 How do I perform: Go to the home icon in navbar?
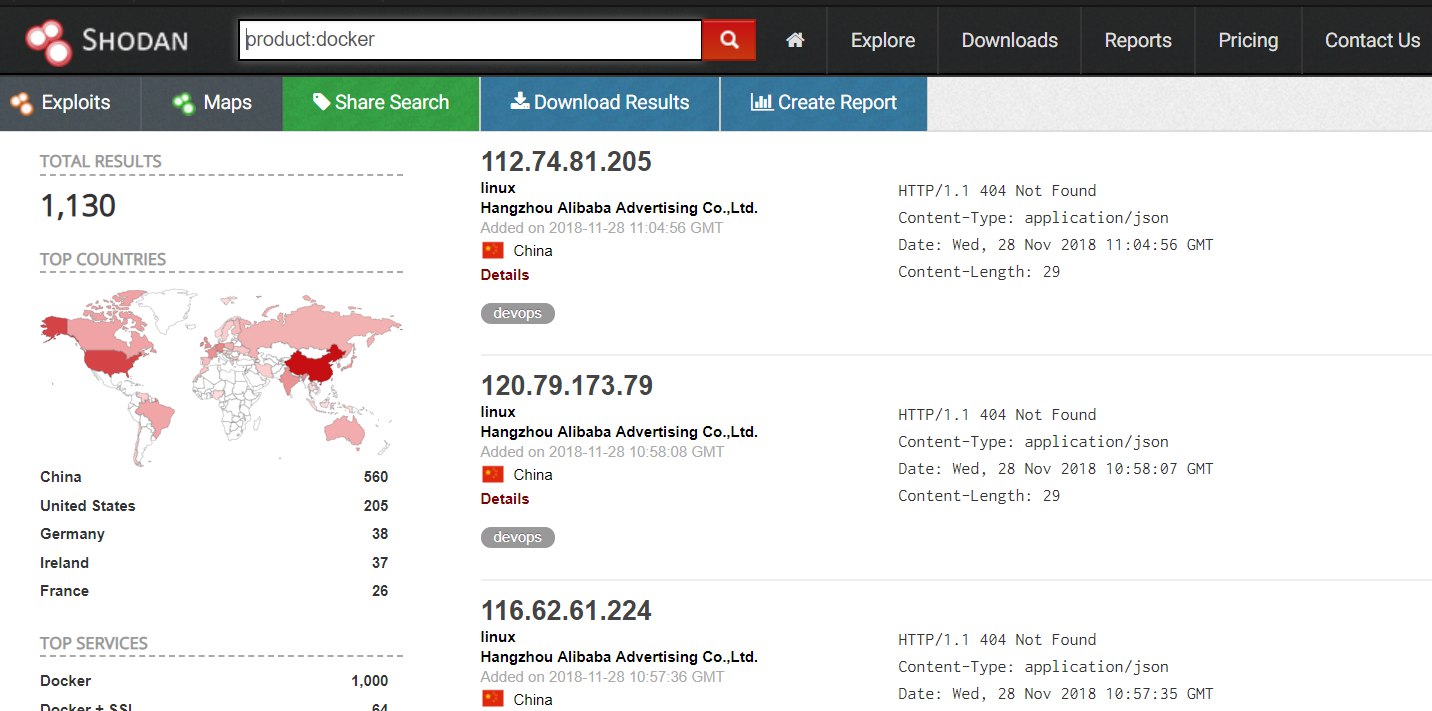coord(795,40)
